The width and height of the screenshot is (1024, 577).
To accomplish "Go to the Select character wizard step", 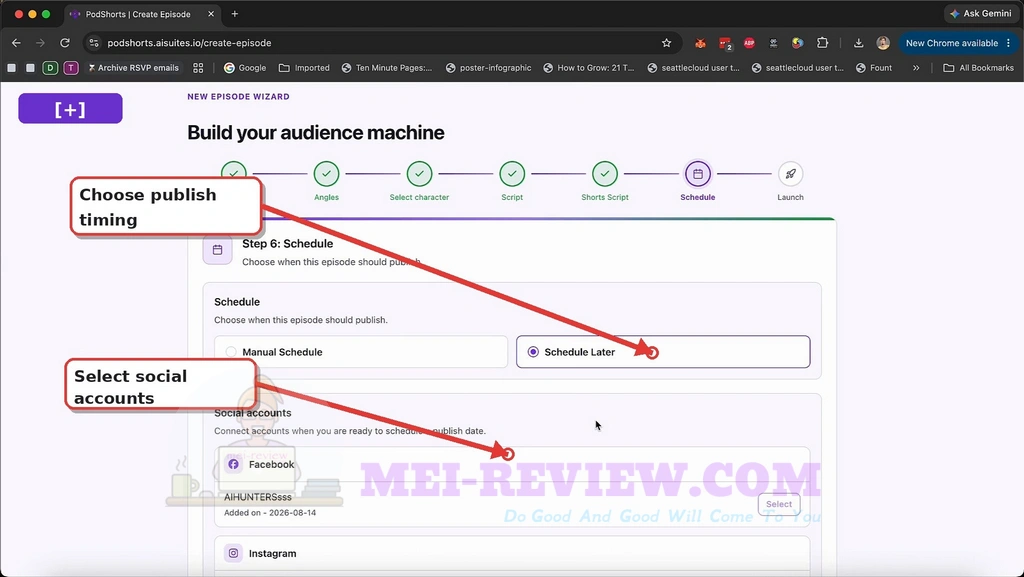I will click(x=419, y=181).
